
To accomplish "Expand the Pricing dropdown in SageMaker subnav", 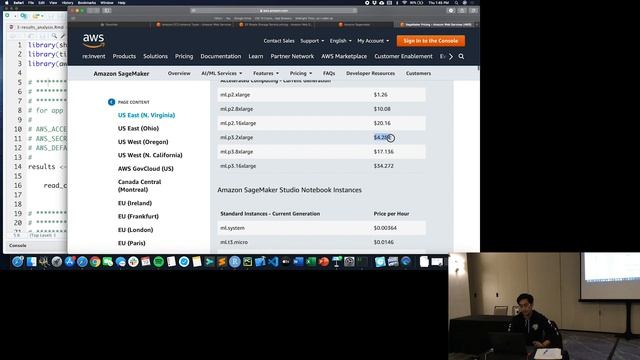I will [301, 73].
